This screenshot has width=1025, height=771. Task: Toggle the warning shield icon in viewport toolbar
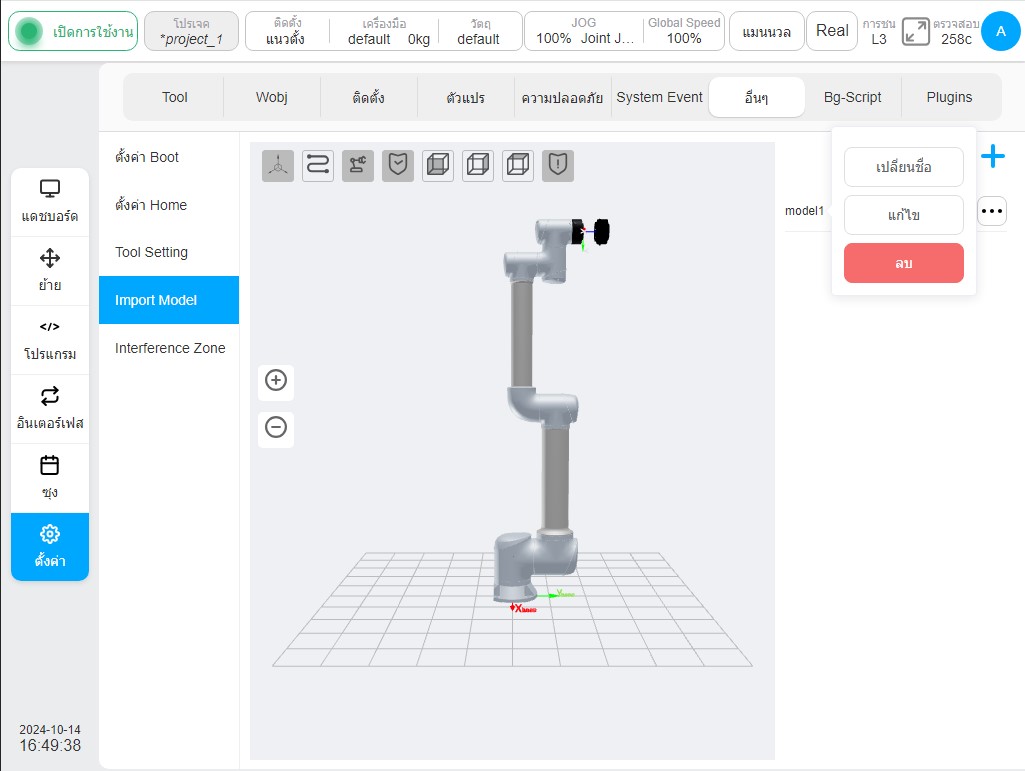click(x=558, y=165)
